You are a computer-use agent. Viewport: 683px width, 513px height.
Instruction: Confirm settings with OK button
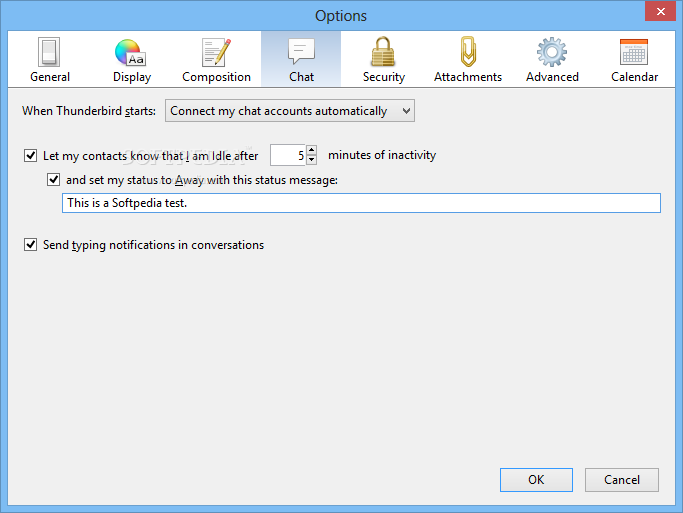tap(536, 480)
